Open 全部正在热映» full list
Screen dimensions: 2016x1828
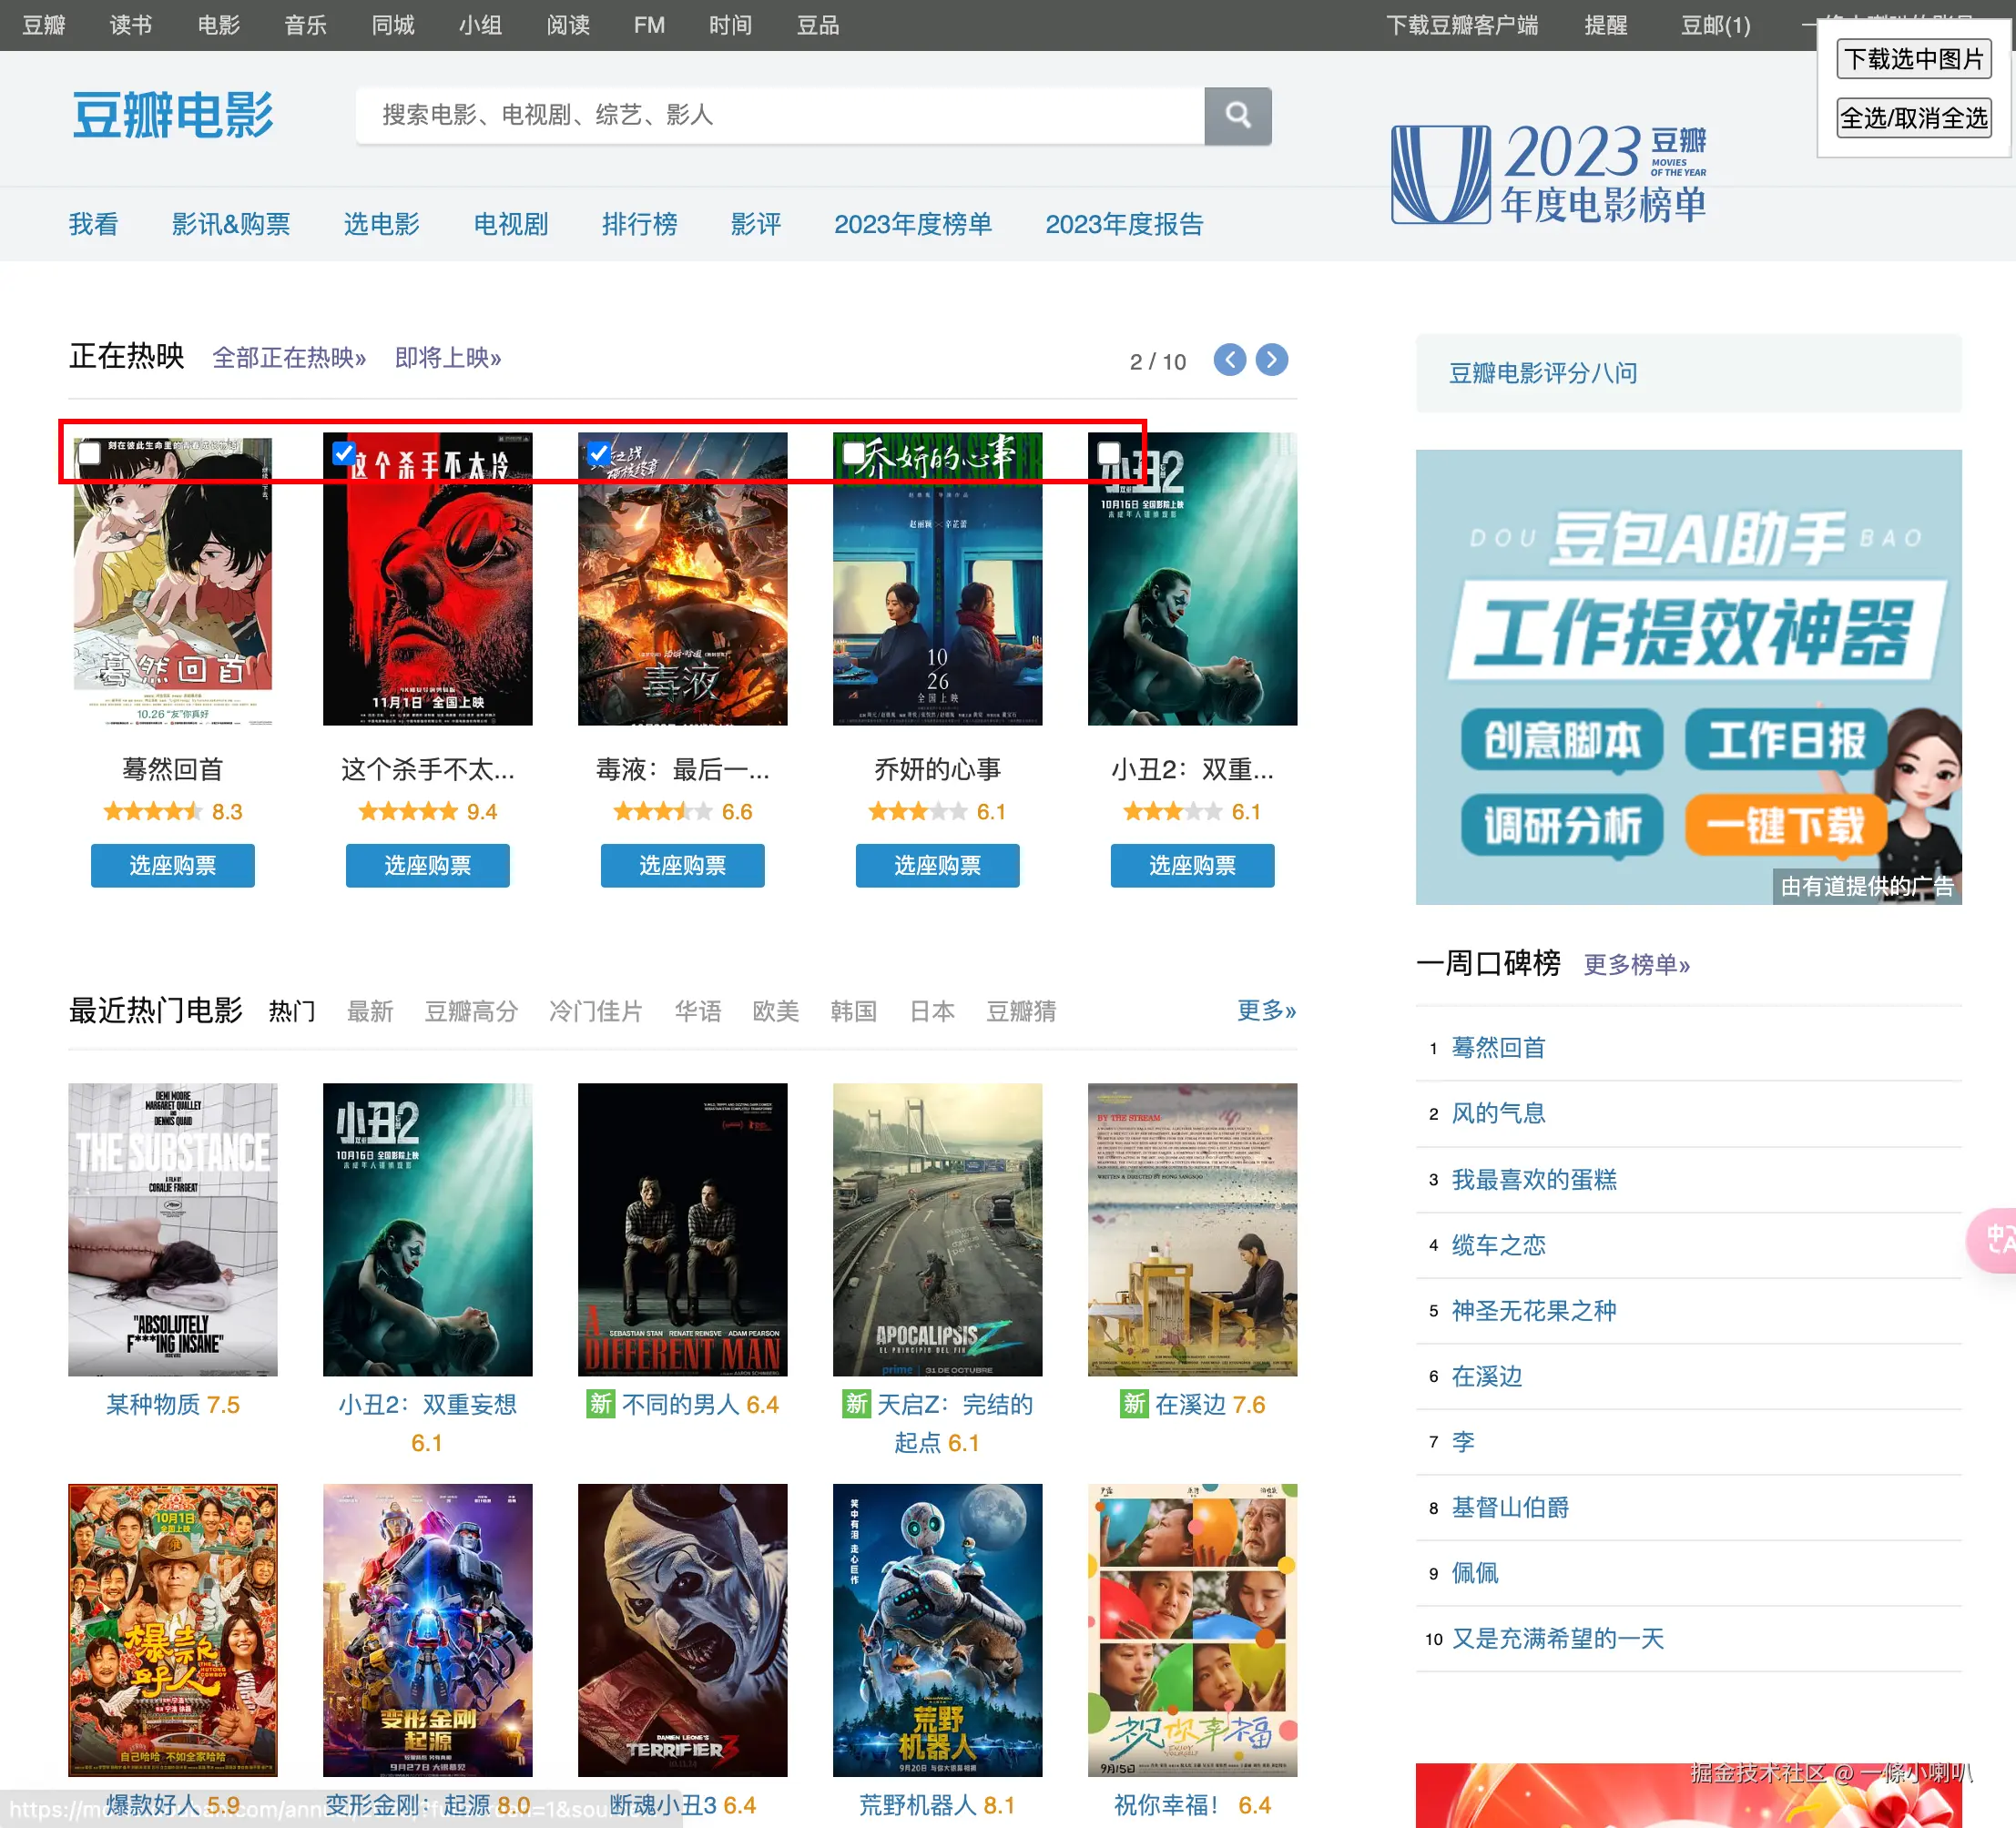289,358
